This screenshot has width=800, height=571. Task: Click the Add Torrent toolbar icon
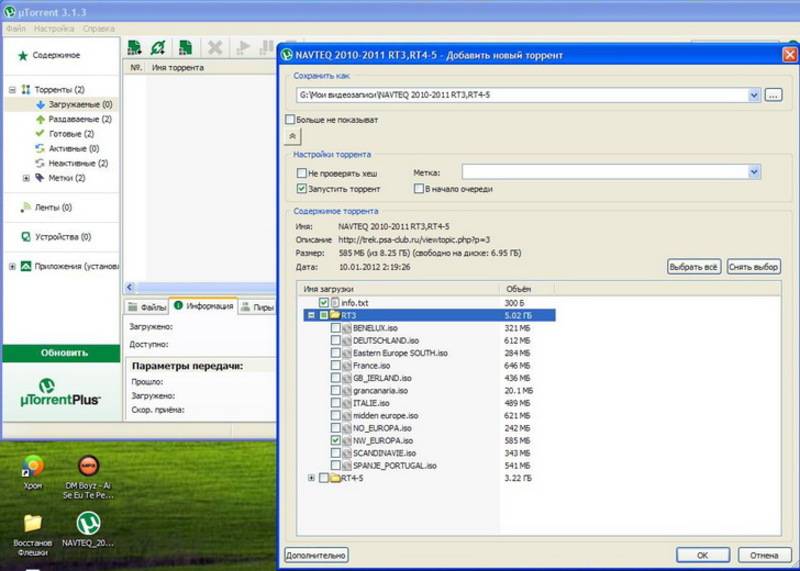(135, 47)
